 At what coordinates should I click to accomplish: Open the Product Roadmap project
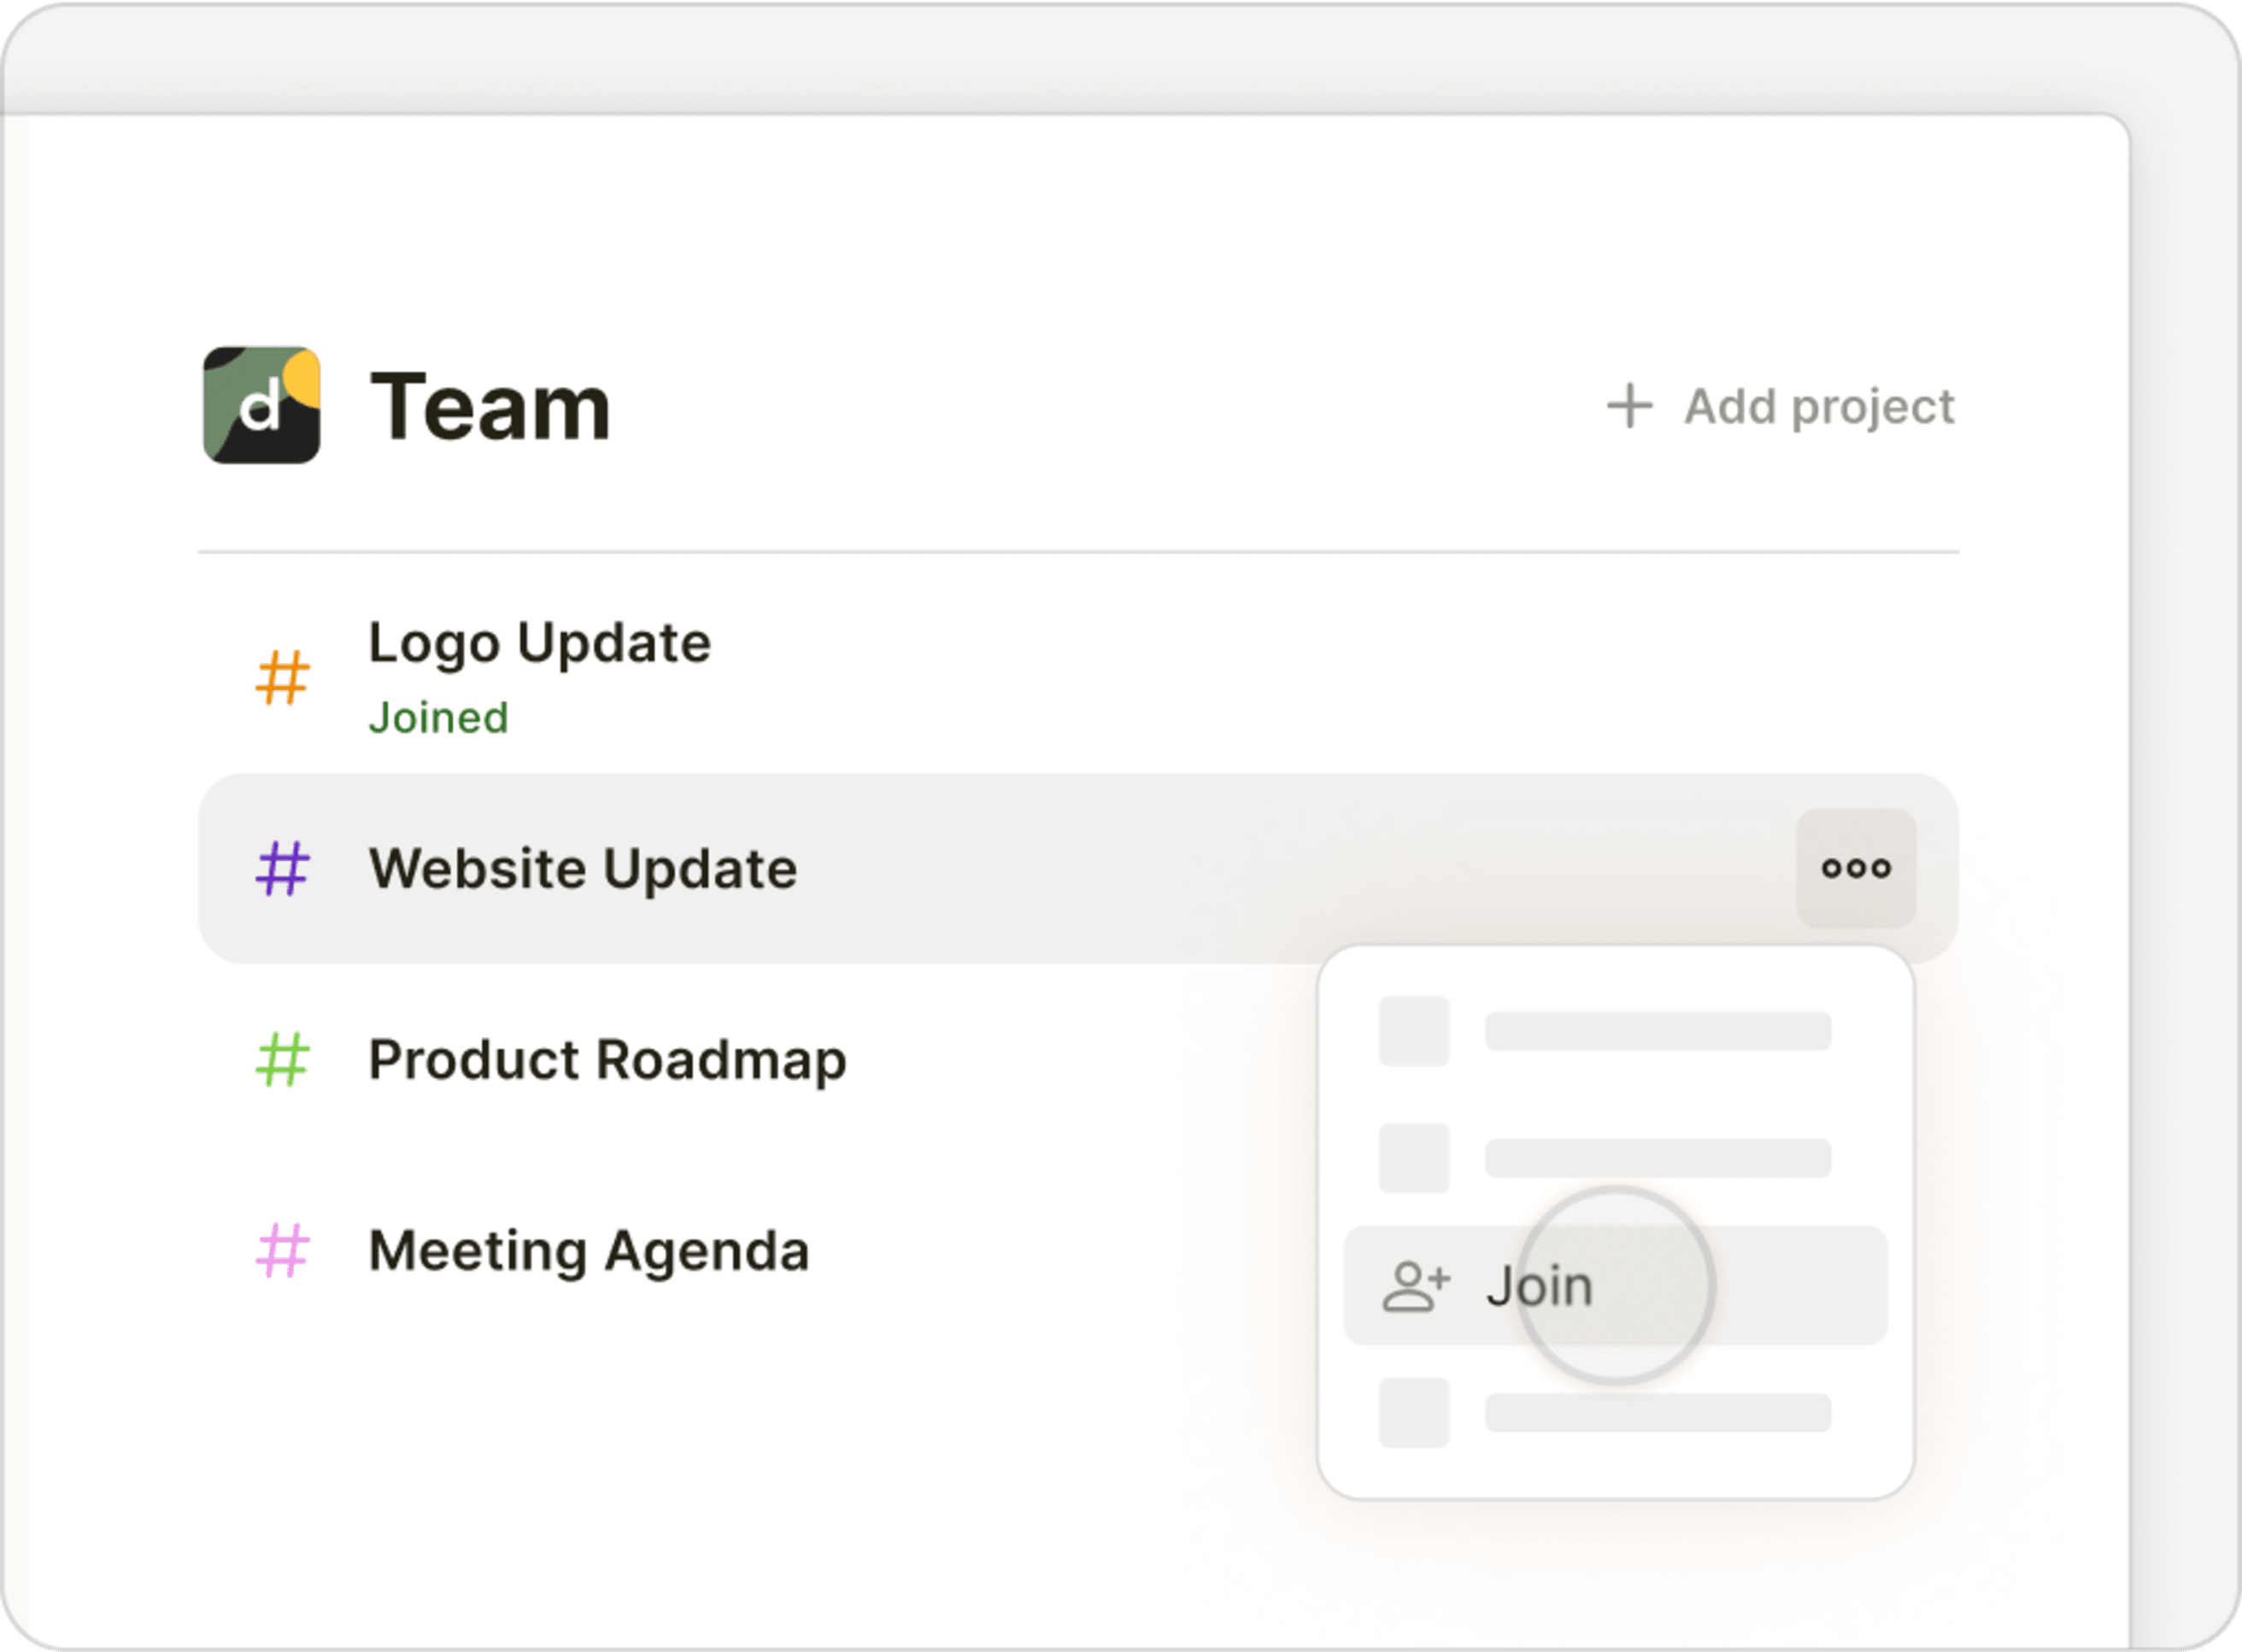pyautogui.click(x=607, y=1060)
